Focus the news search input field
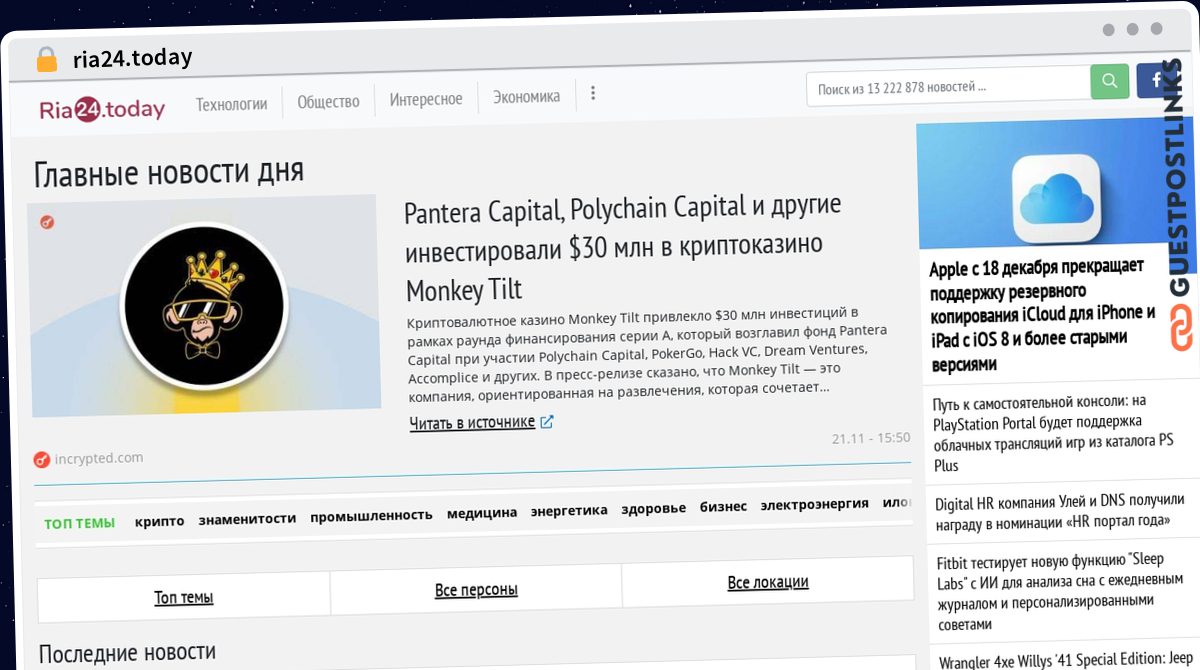This screenshot has height=670, width=1200. pyautogui.click(x=948, y=87)
